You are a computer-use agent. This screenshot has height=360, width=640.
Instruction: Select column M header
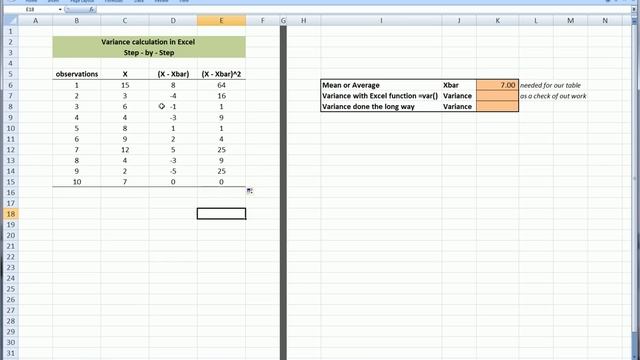(570, 20)
